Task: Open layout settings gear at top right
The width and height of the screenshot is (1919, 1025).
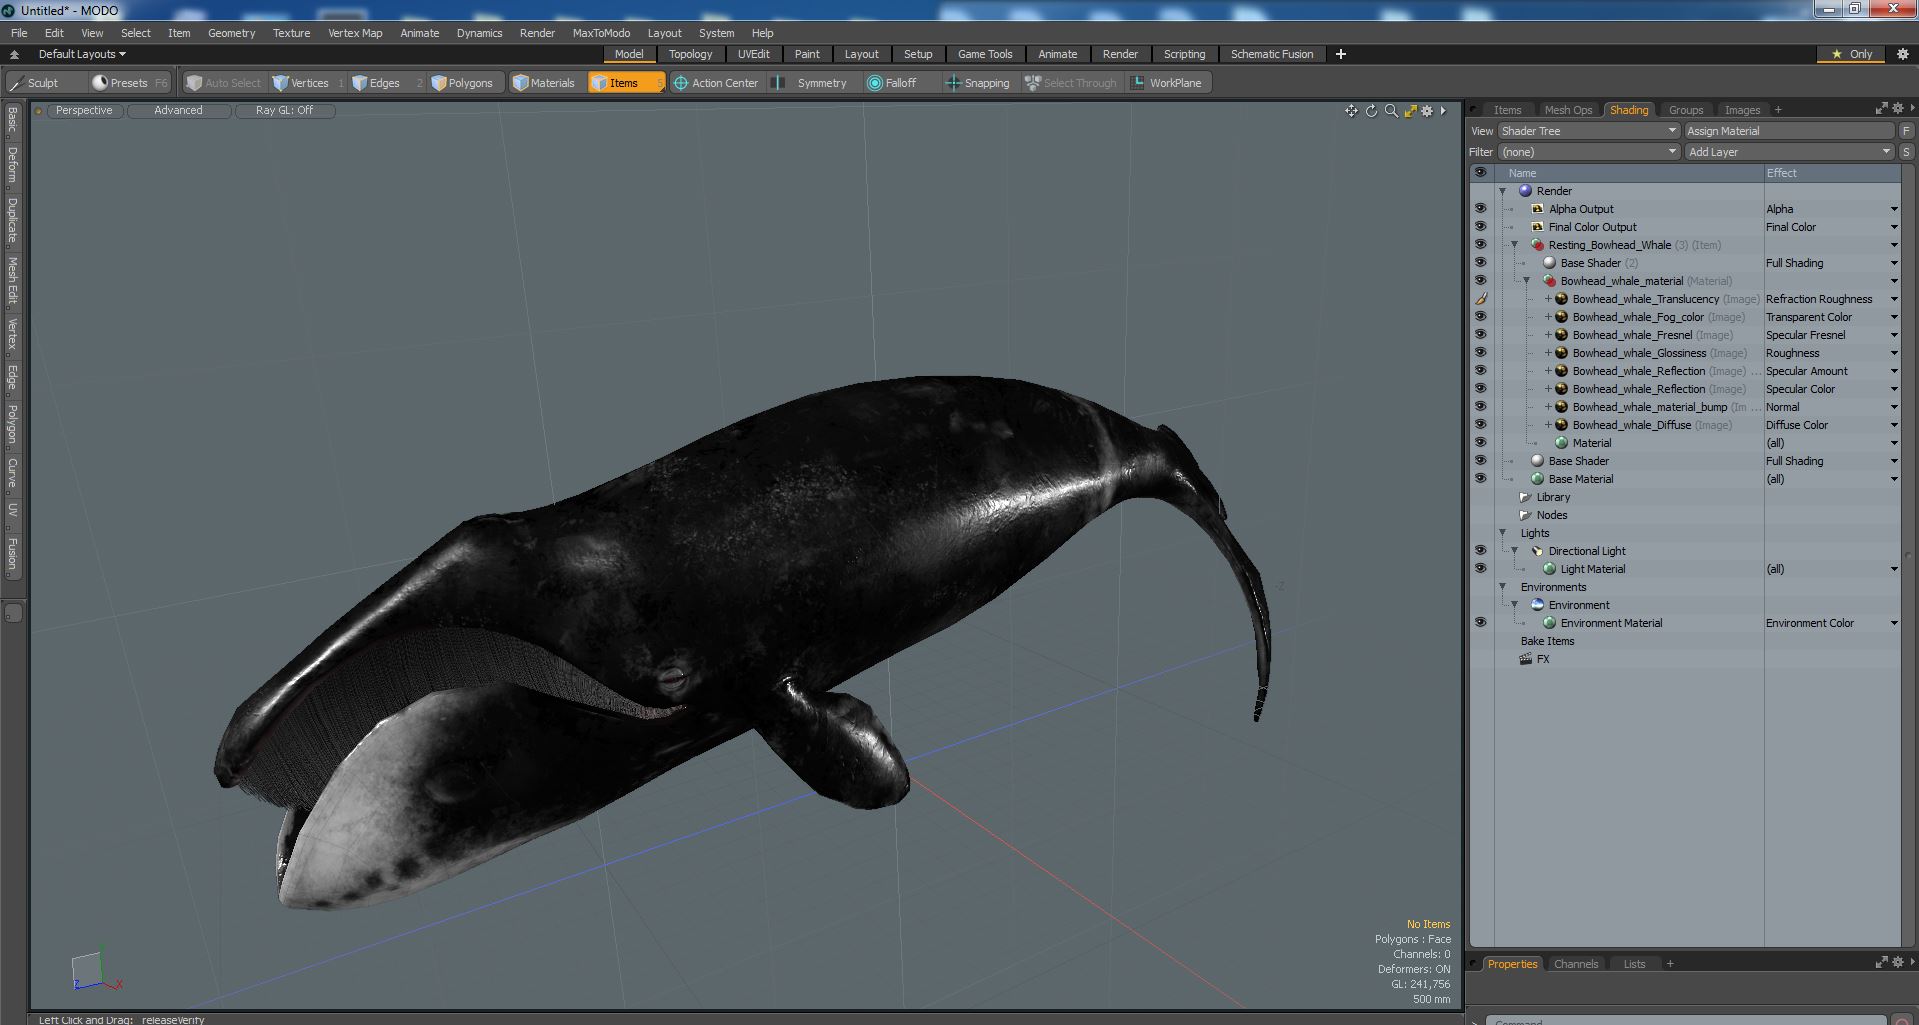Action: (x=1903, y=54)
